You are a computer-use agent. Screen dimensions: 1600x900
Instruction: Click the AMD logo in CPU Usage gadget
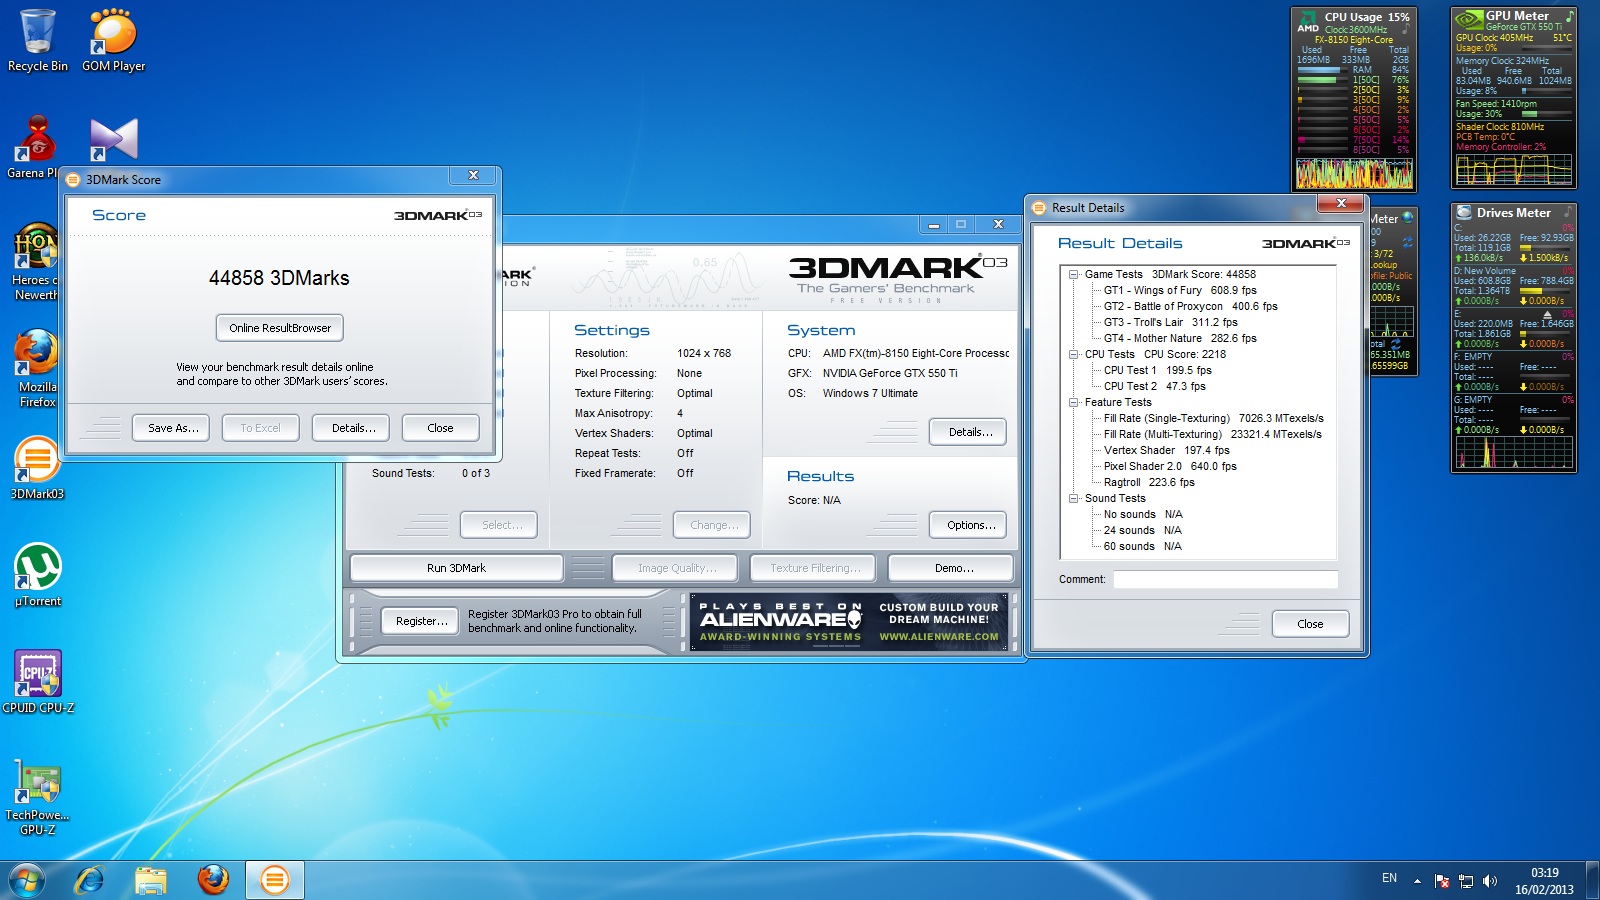pyautogui.click(x=1308, y=21)
